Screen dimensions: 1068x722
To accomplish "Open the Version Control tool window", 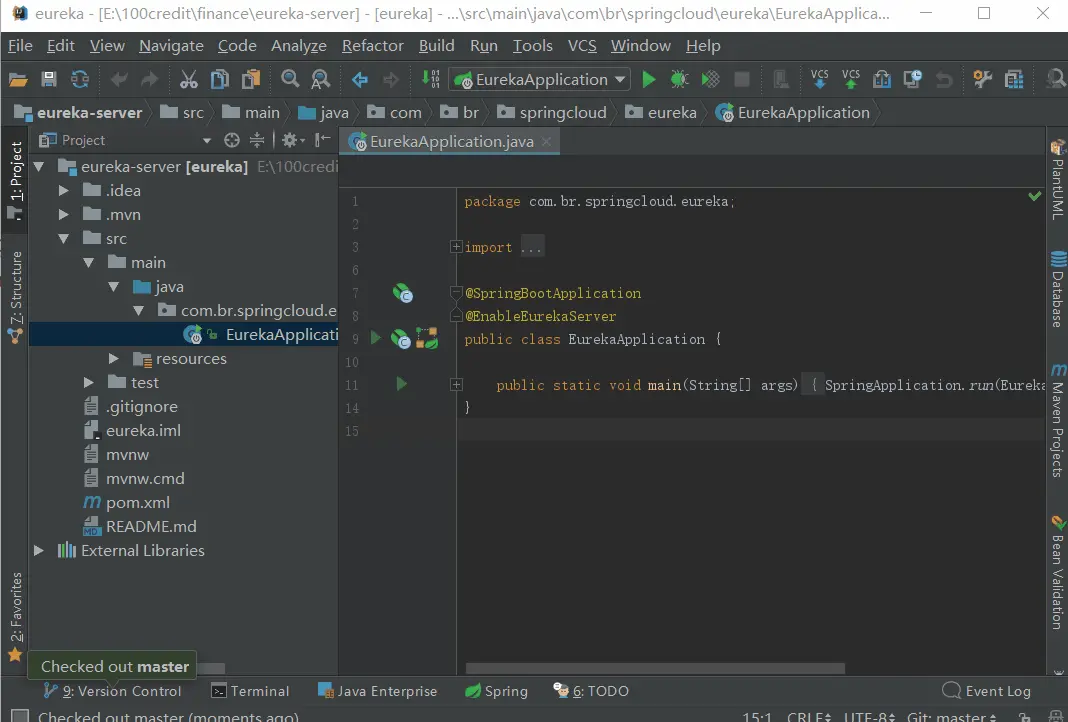I will coord(112,691).
